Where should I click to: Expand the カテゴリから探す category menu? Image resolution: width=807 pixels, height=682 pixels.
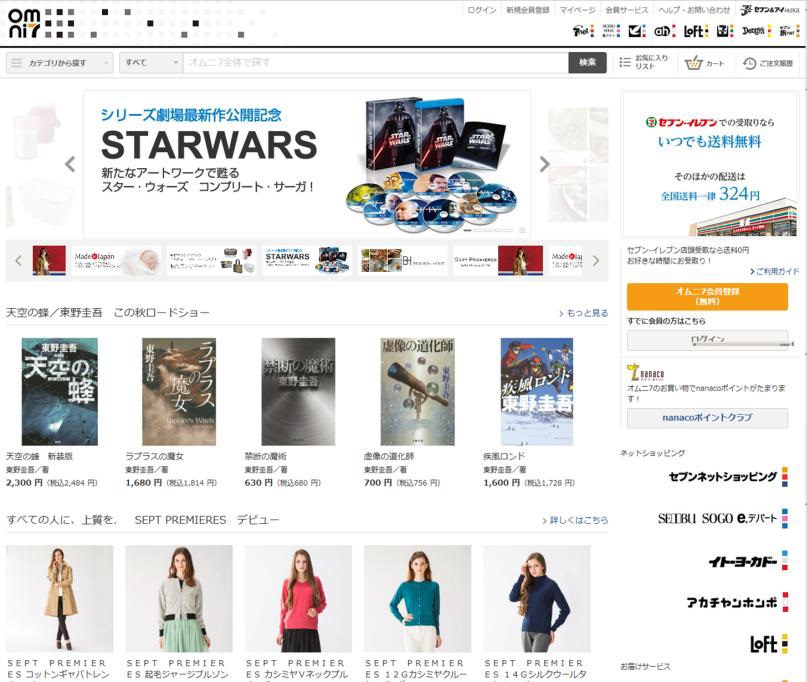click(x=59, y=63)
